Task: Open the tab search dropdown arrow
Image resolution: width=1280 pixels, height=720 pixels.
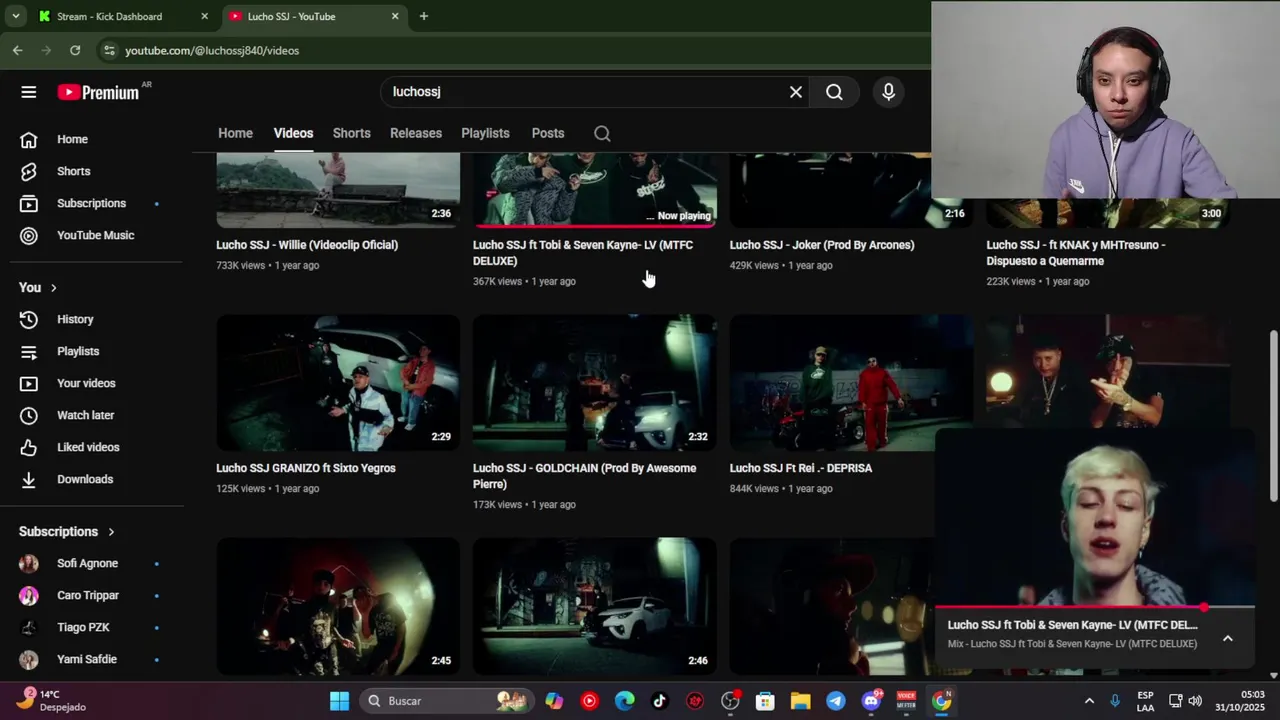Action: [15, 16]
